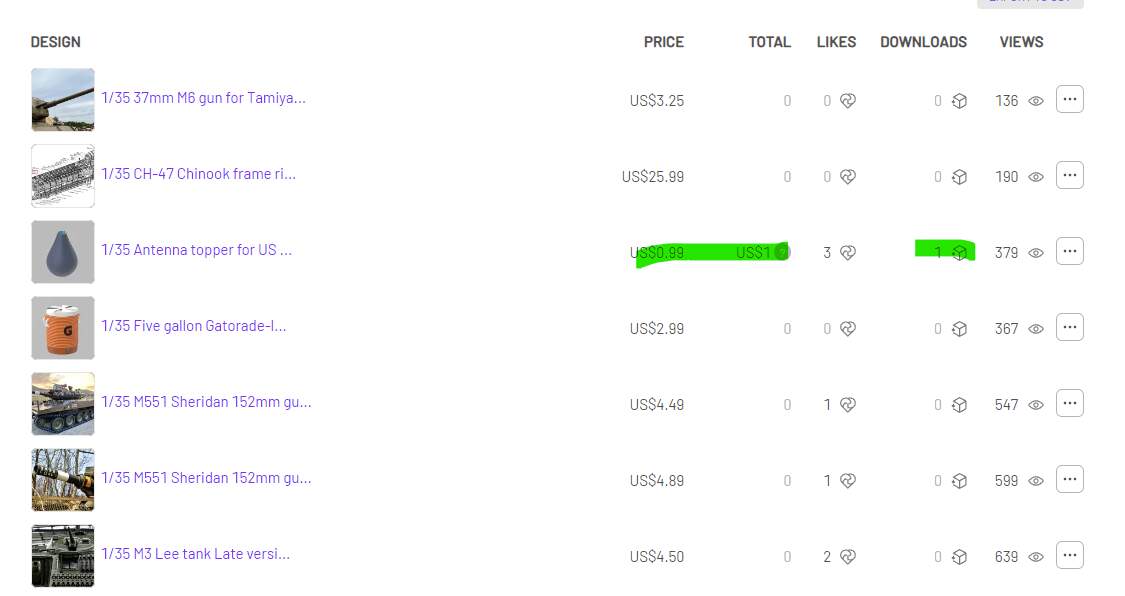This screenshot has width=1125, height=596.
Task: Click views eye icon for US$4.89 Sheridan row
Action: pyautogui.click(x=1036, y=481)
